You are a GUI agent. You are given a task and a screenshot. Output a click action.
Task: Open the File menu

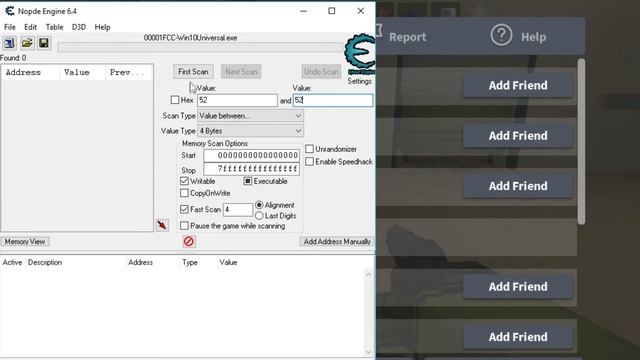pos(10,27)
